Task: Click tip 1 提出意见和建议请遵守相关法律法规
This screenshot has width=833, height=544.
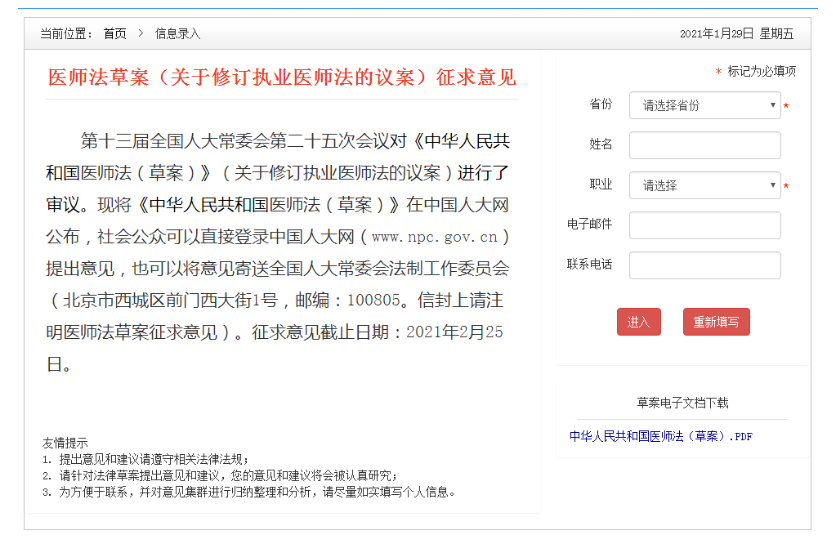Action: 146,459
